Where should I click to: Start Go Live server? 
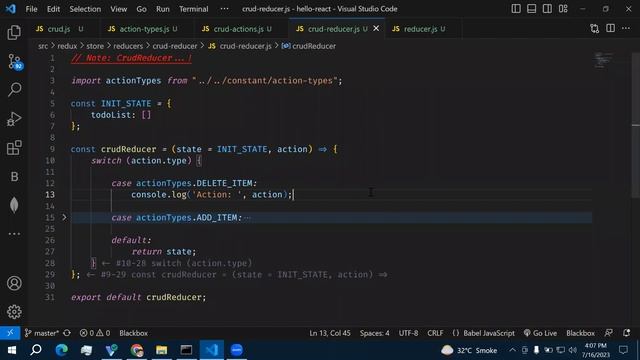[540, 333]
